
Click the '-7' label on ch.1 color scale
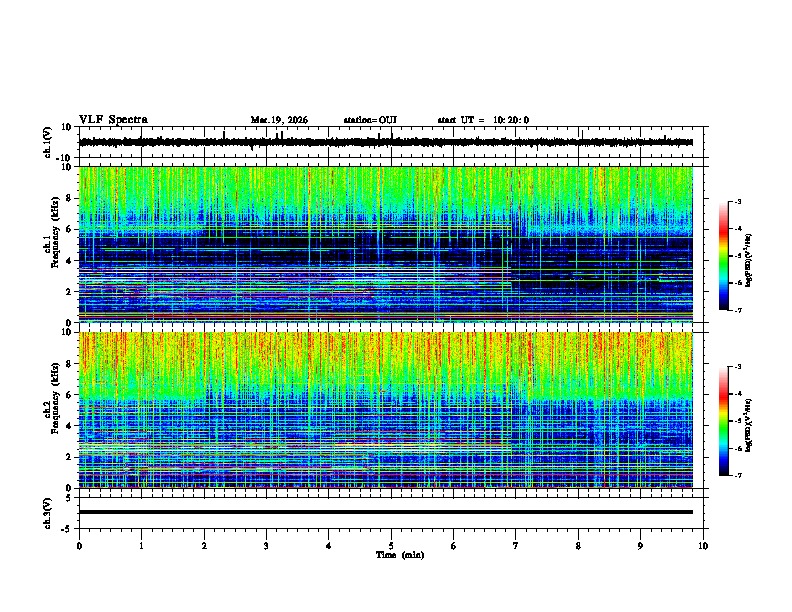[x=737, y=310]
